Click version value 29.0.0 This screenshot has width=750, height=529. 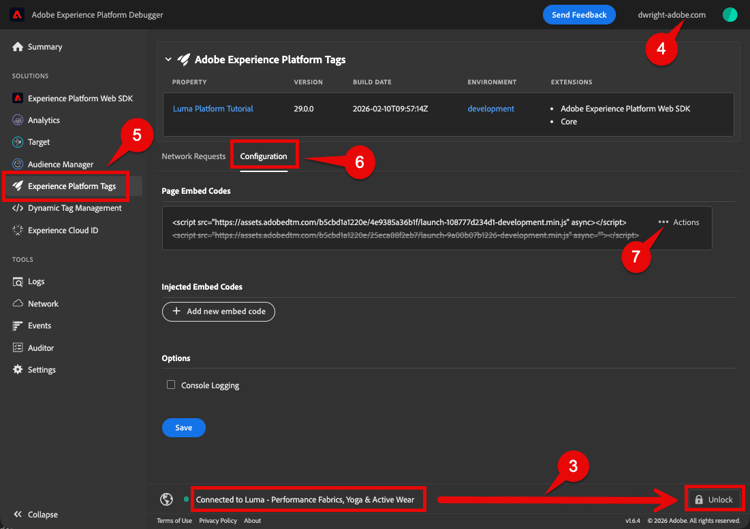coord(304,109)
